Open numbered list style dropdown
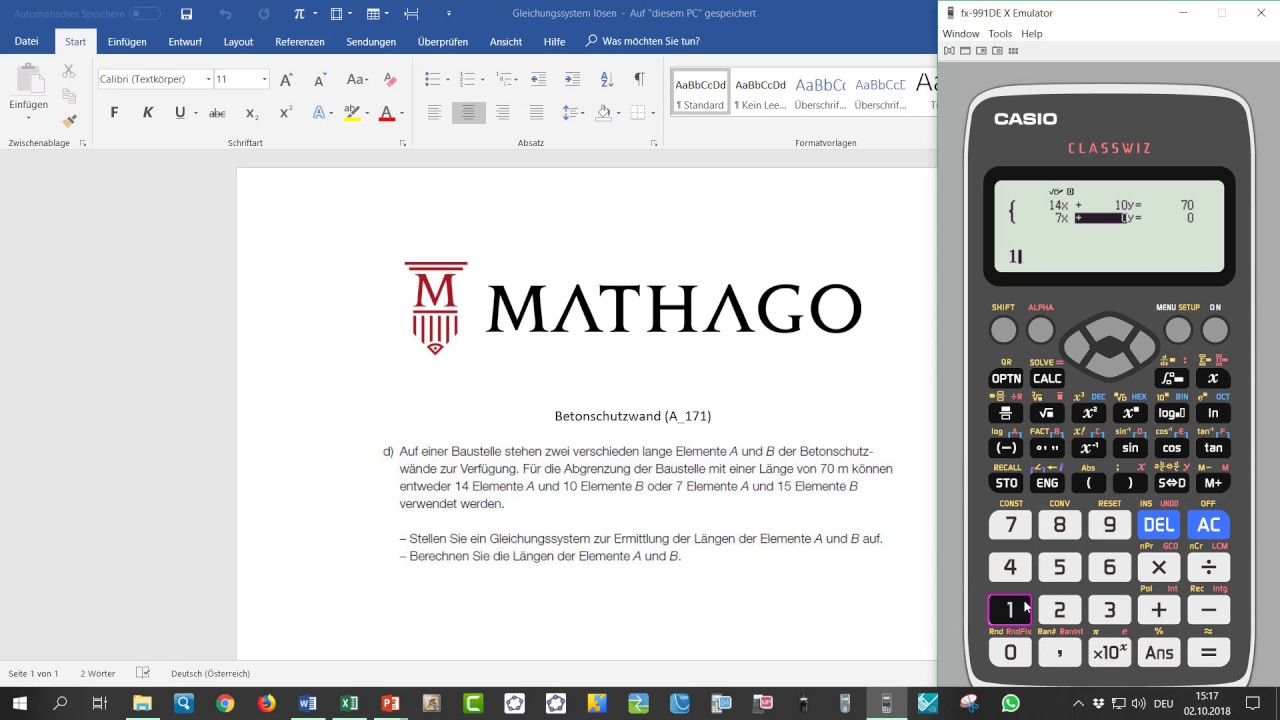1280x720 pixels. [482, 79]
